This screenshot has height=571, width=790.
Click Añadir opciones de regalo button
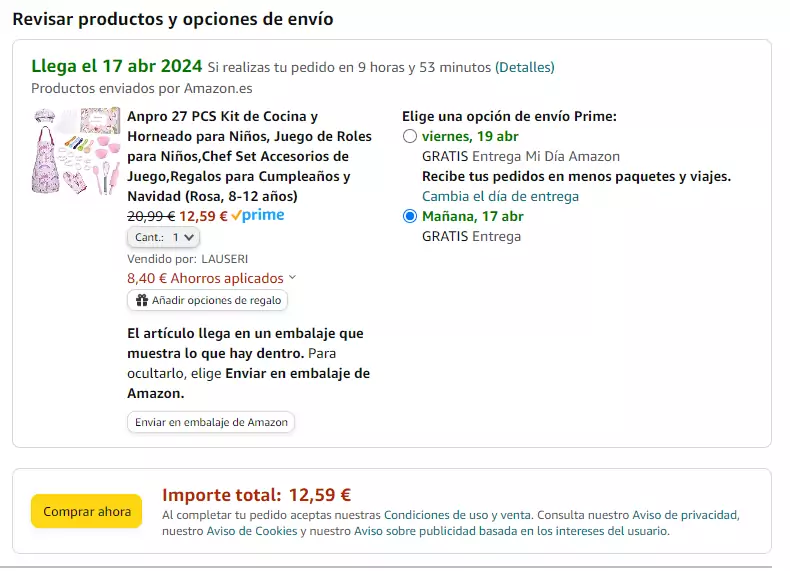[208, 300]
